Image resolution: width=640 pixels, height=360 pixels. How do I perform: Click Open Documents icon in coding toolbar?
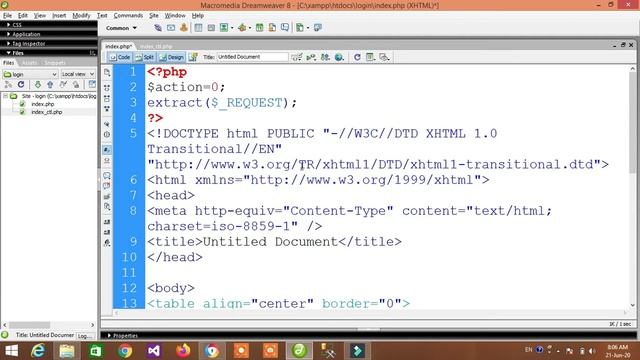pyautogui.click(x=107, y=73)
